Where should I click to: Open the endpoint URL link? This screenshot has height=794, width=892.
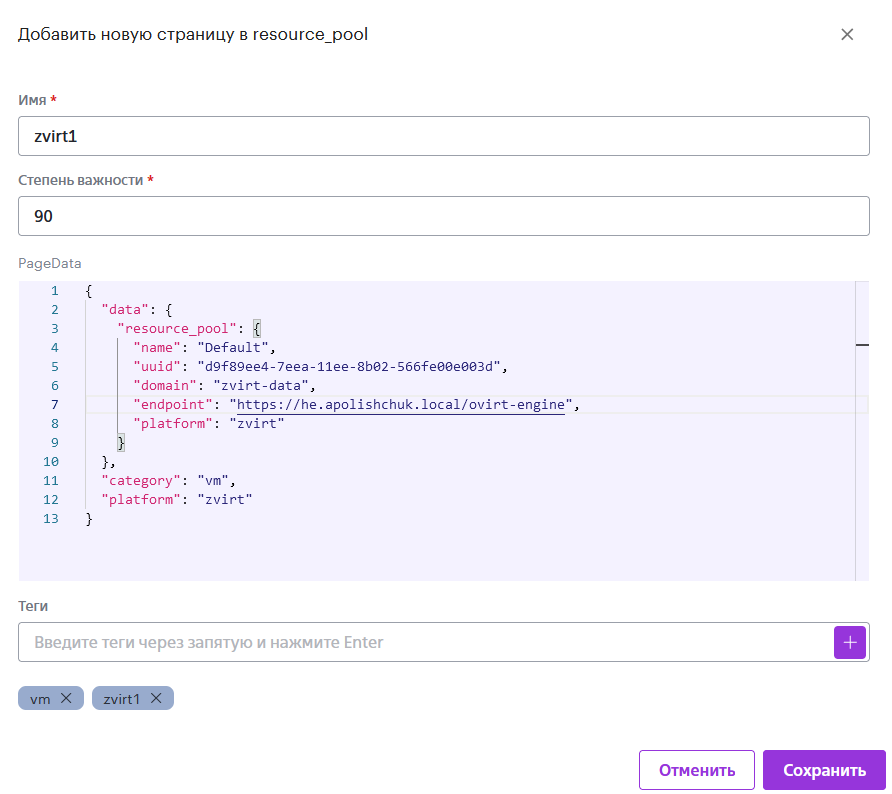(400, 404)
